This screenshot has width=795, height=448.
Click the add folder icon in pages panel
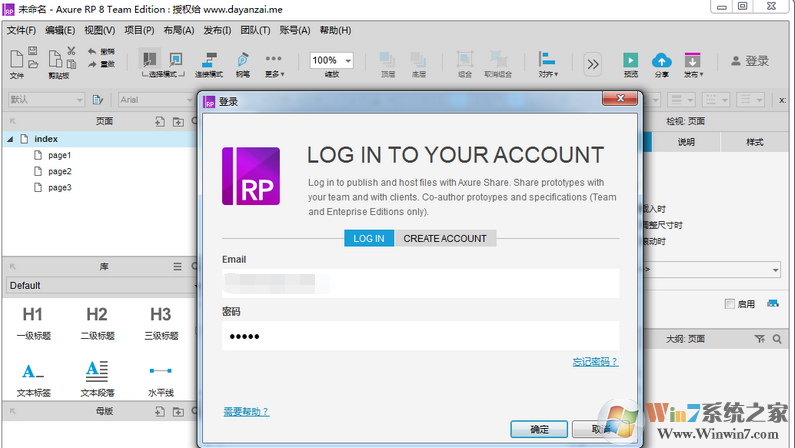[178, 122]
